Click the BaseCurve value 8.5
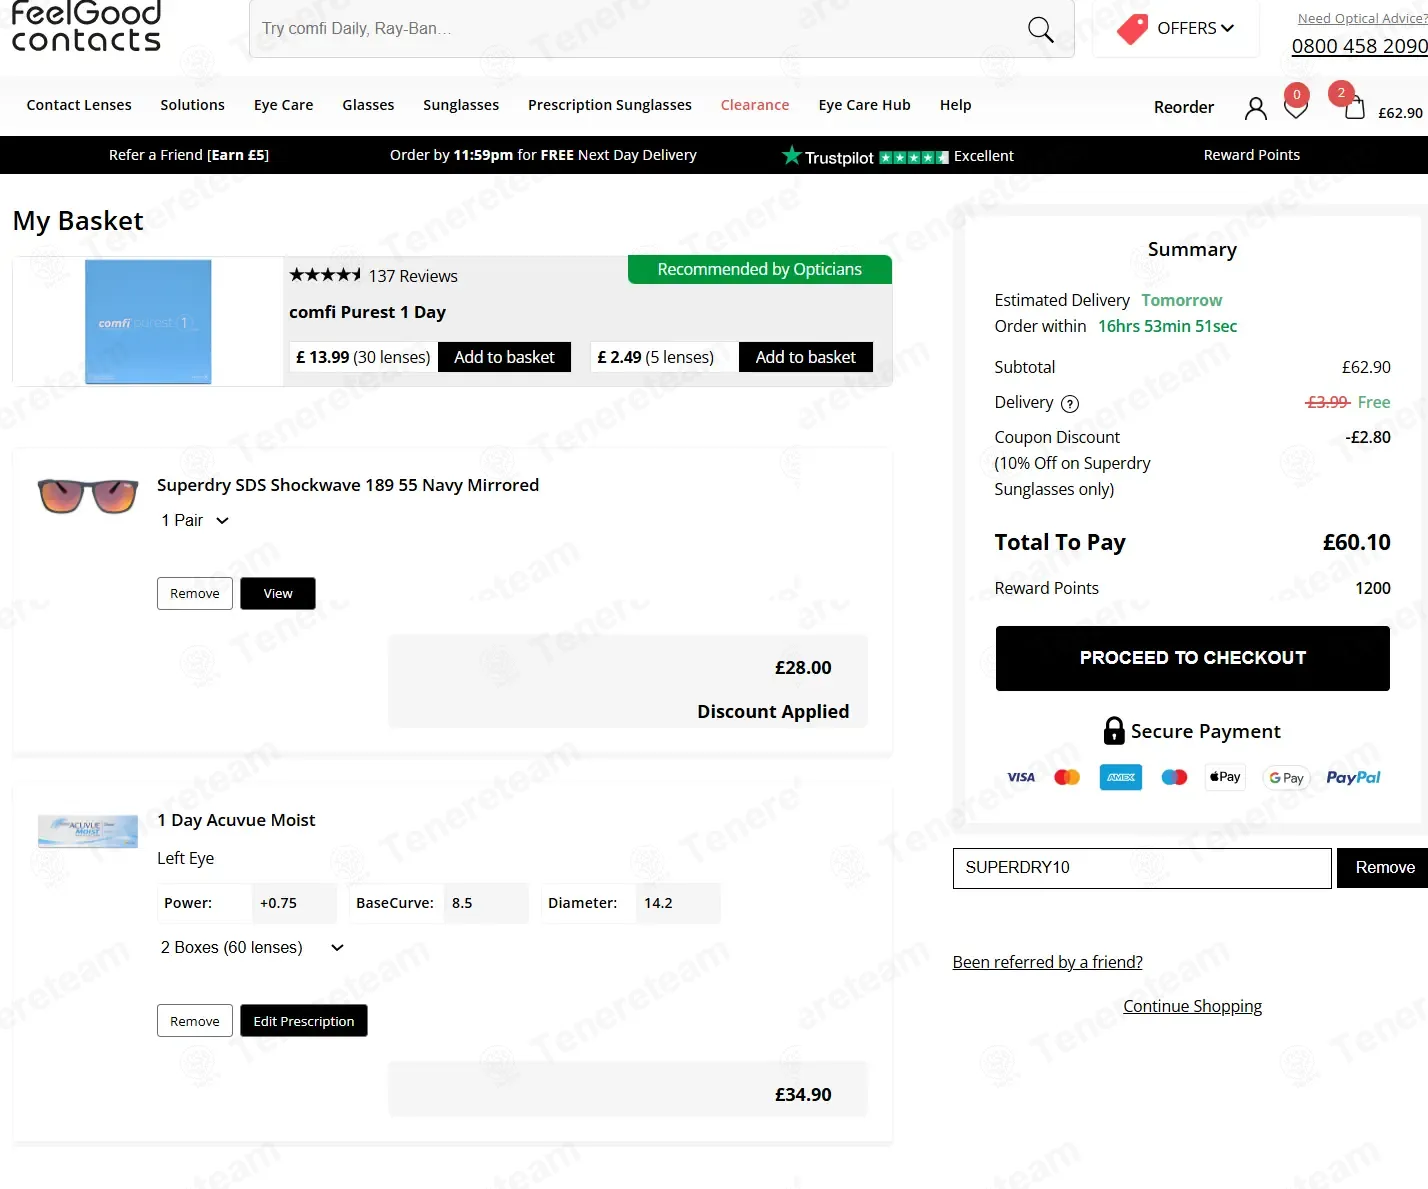 point(462,903)
